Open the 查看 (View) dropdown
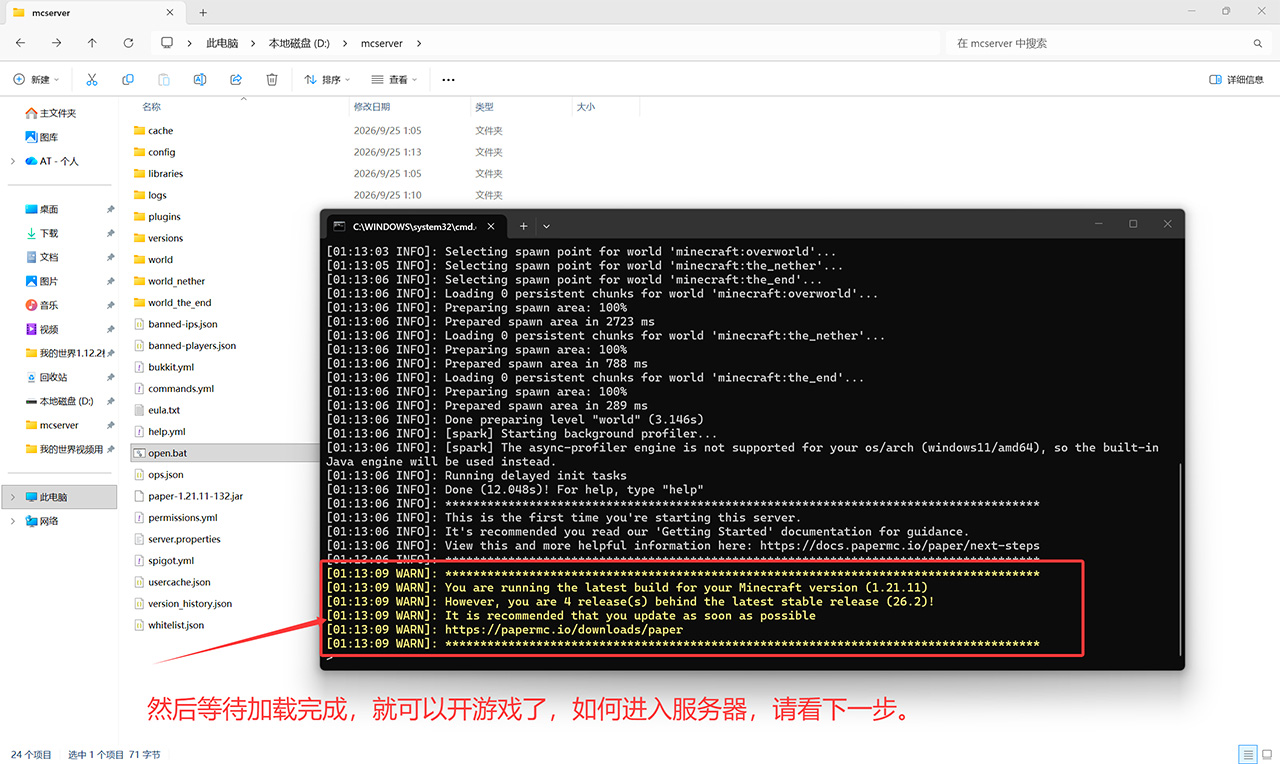The width and height of the screenshot is (1280, 764). pos(395,79)
